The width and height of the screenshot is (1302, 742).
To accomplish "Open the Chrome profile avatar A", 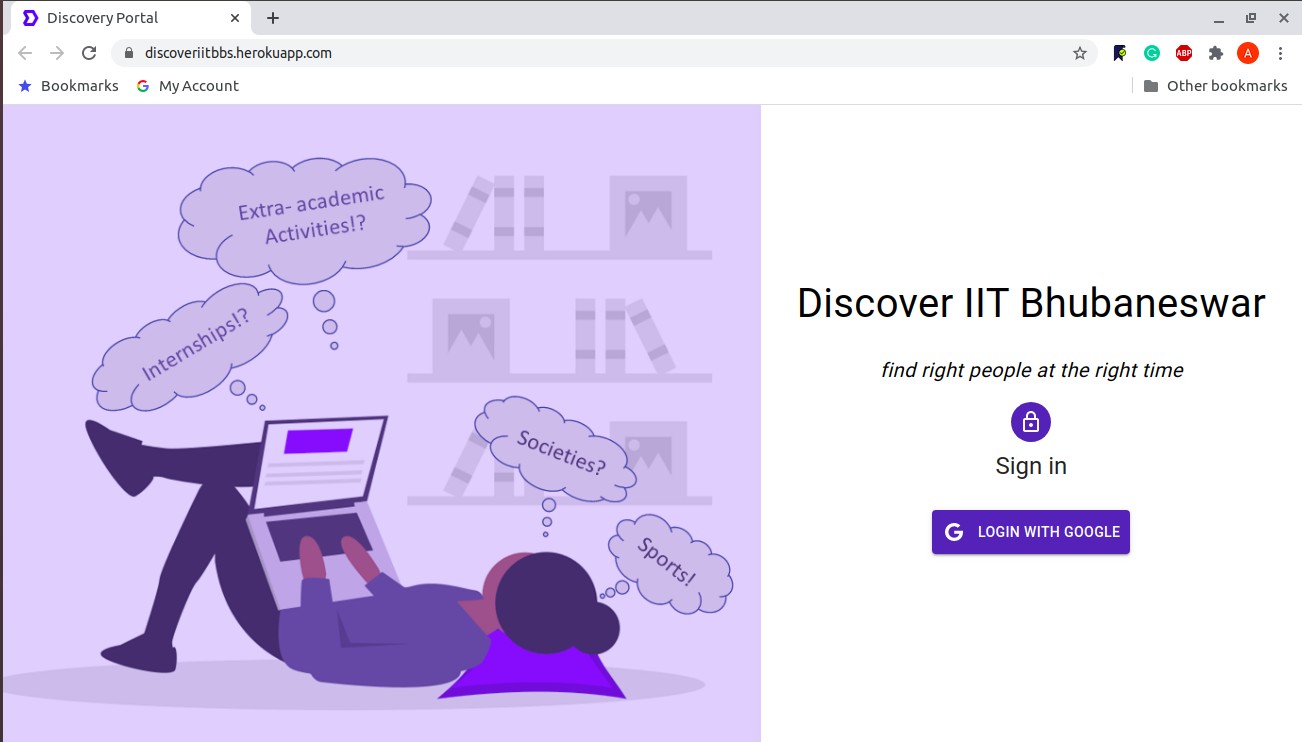I will click(x=1248, y=53).
